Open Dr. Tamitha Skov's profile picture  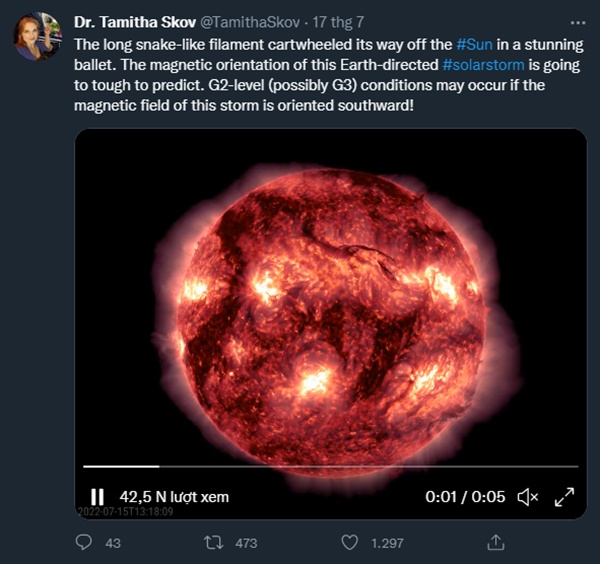[36, 37]
